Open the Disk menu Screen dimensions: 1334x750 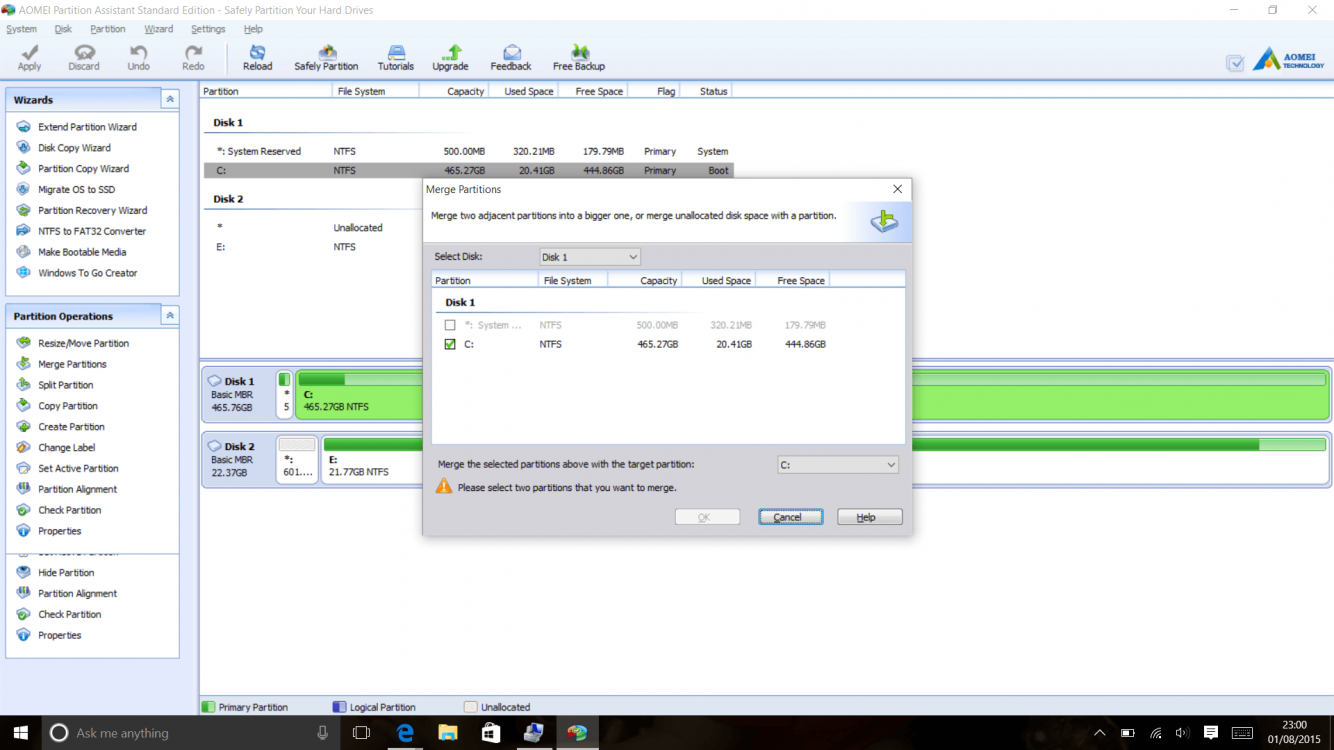[x=62, y=28]
